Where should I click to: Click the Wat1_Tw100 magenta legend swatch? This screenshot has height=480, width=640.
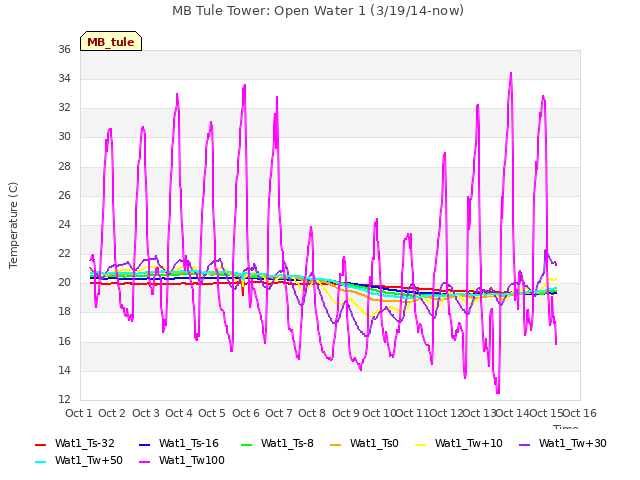click(144, 462)
